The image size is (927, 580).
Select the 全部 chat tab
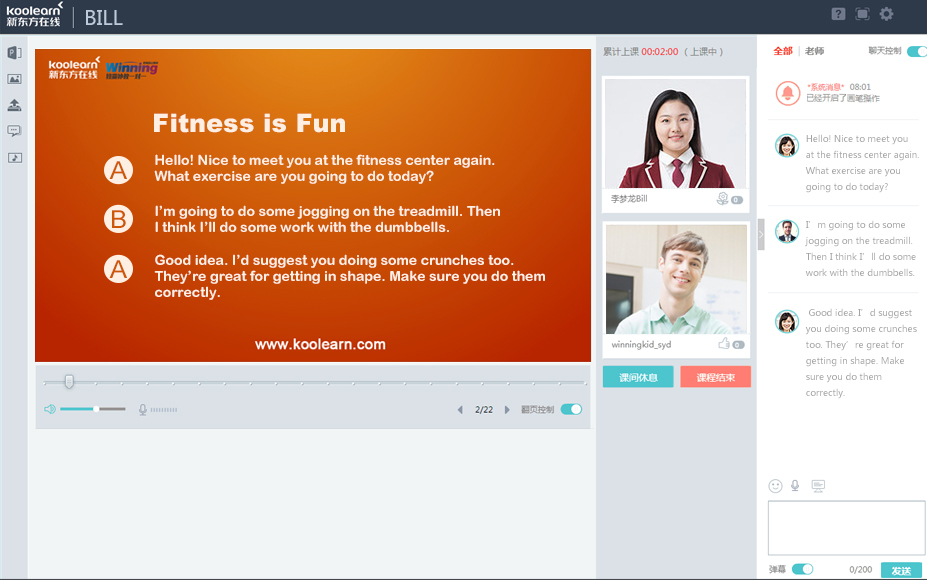pos(782,51)
